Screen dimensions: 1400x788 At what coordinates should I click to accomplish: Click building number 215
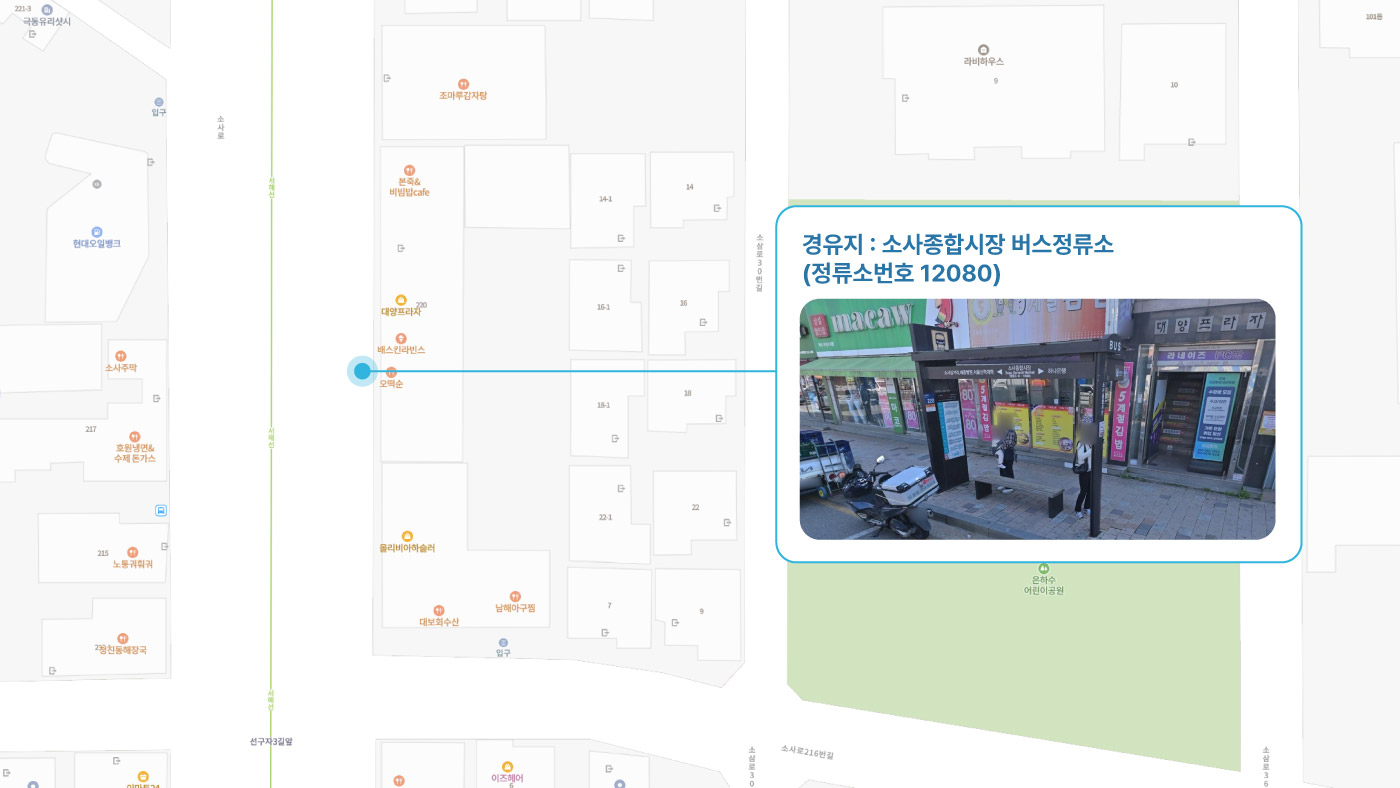pyautogui.click(x=103, y=553)
